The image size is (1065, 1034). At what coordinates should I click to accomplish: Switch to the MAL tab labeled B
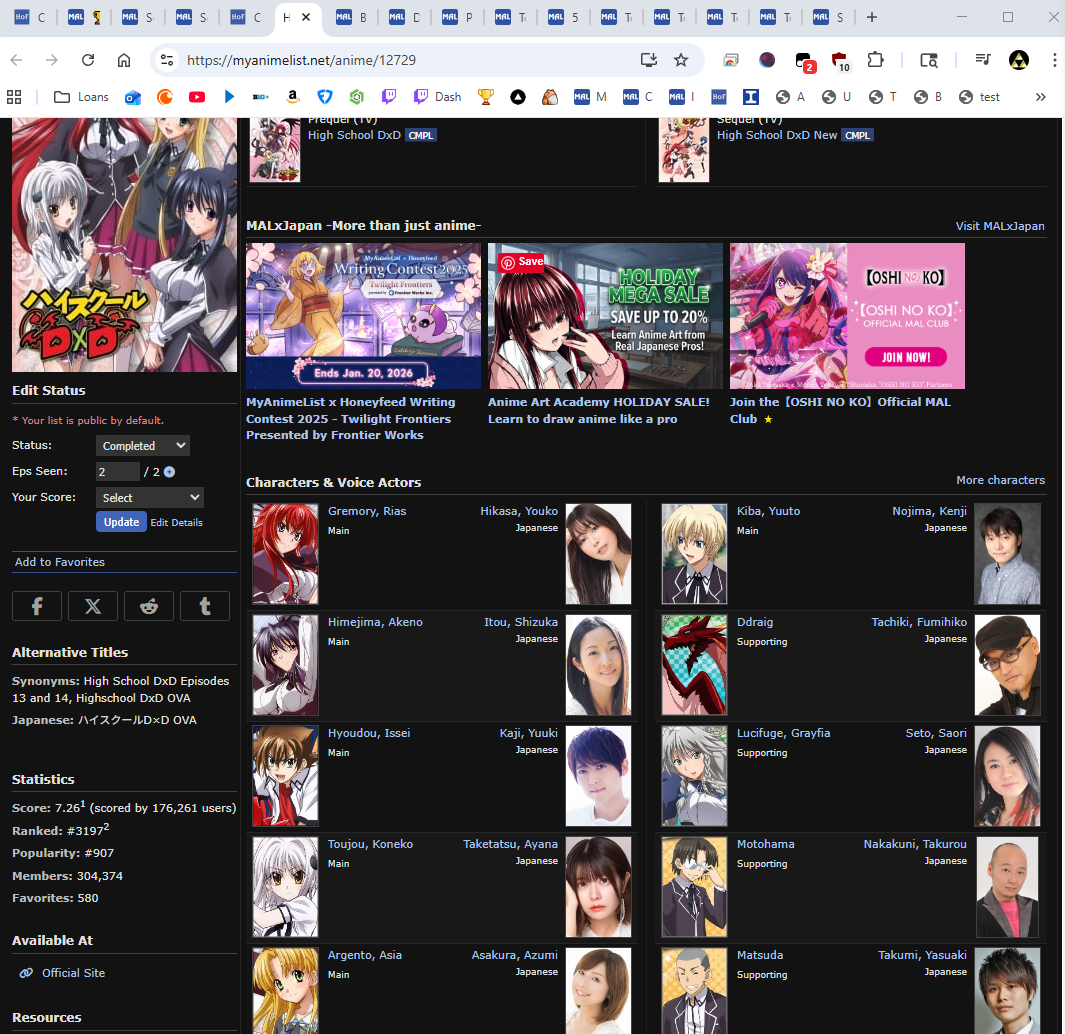pyautogui.click(x=351, y=18)
